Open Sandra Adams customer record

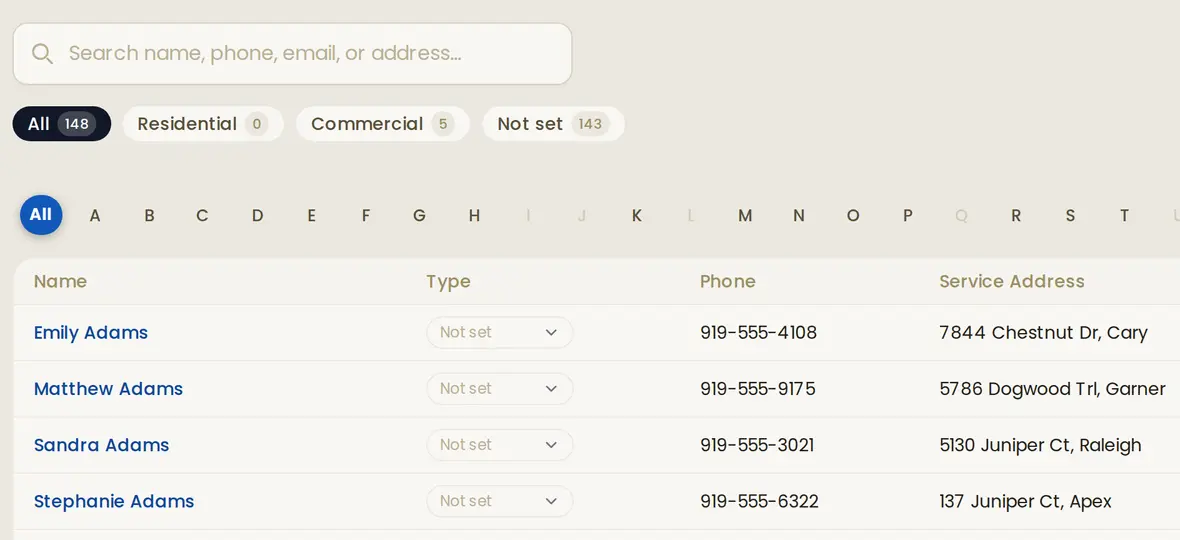(x=102, y=445)
